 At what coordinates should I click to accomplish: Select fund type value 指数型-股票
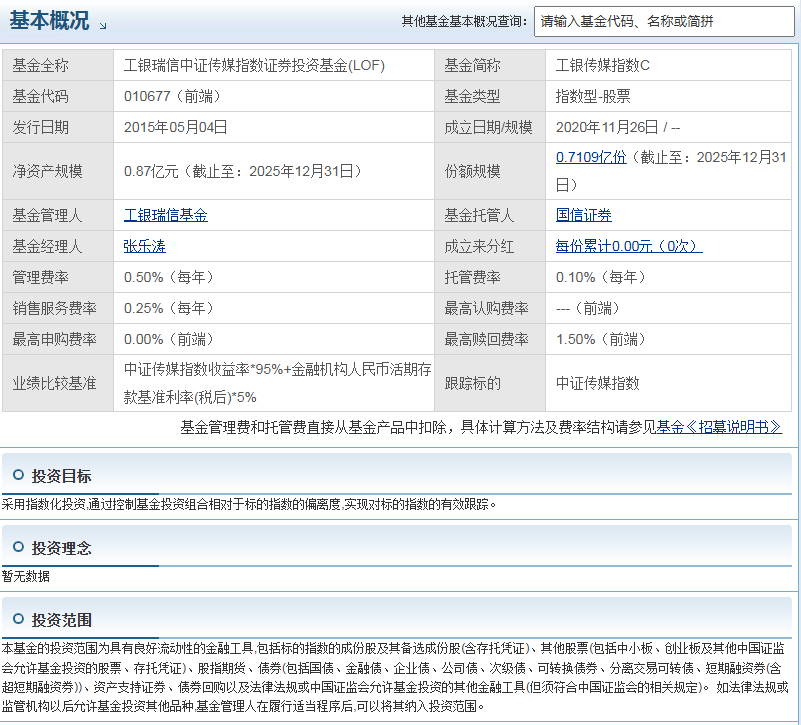593,96
